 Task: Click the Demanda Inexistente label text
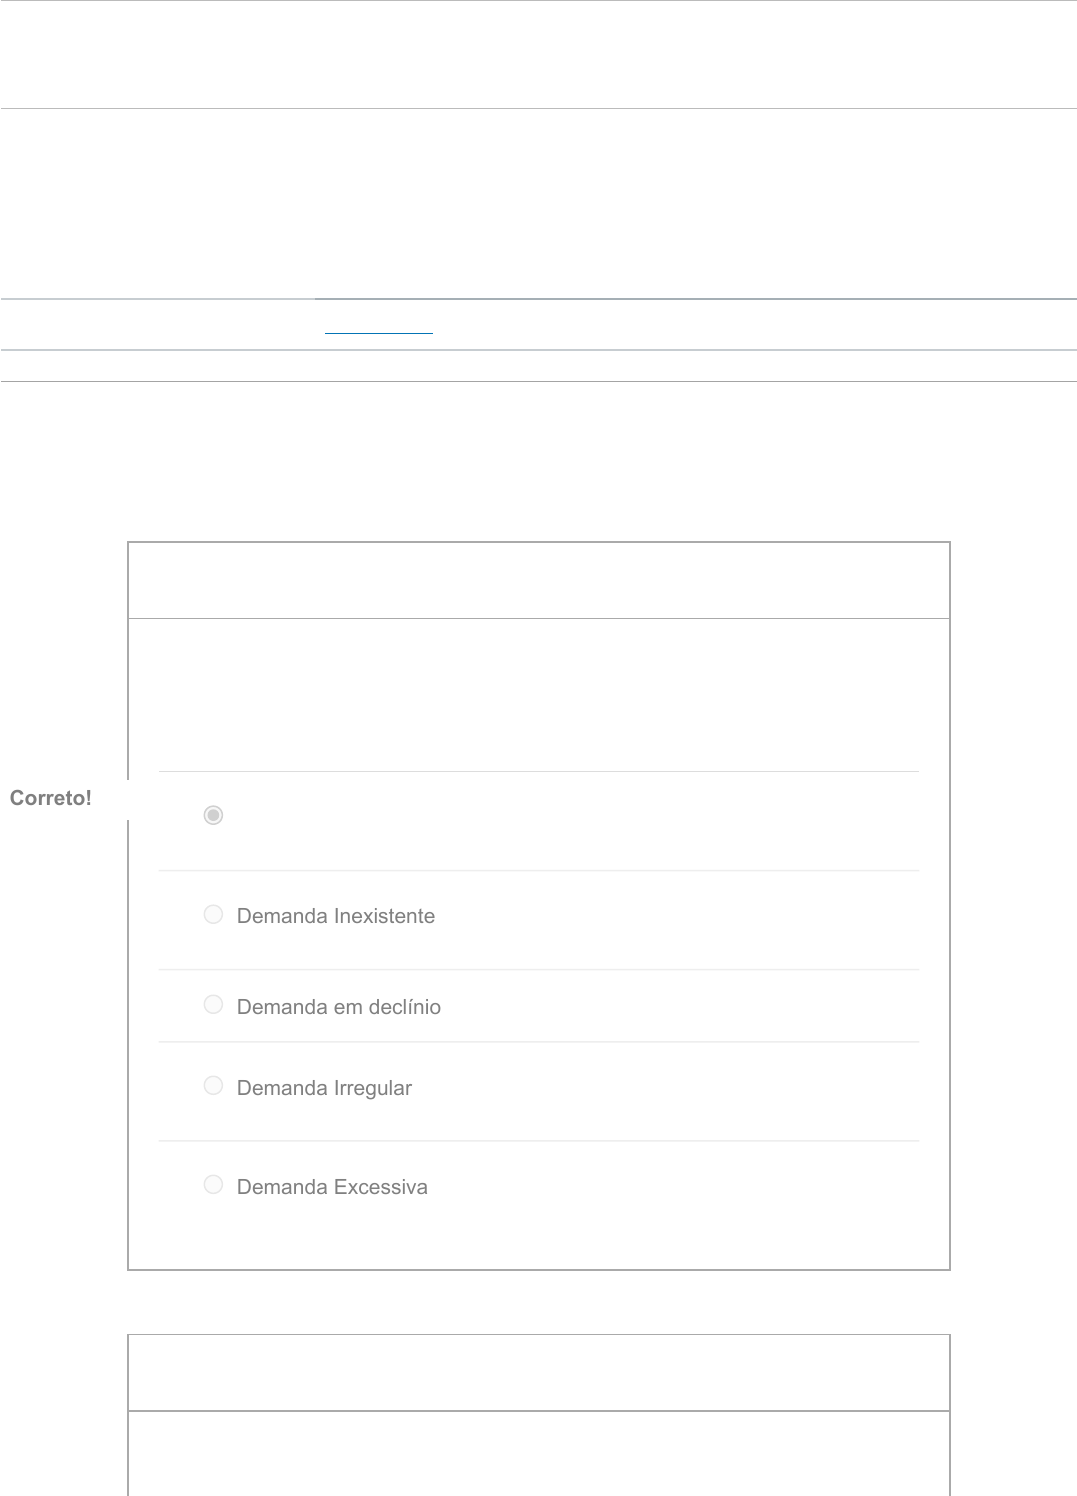click(335, 917)
